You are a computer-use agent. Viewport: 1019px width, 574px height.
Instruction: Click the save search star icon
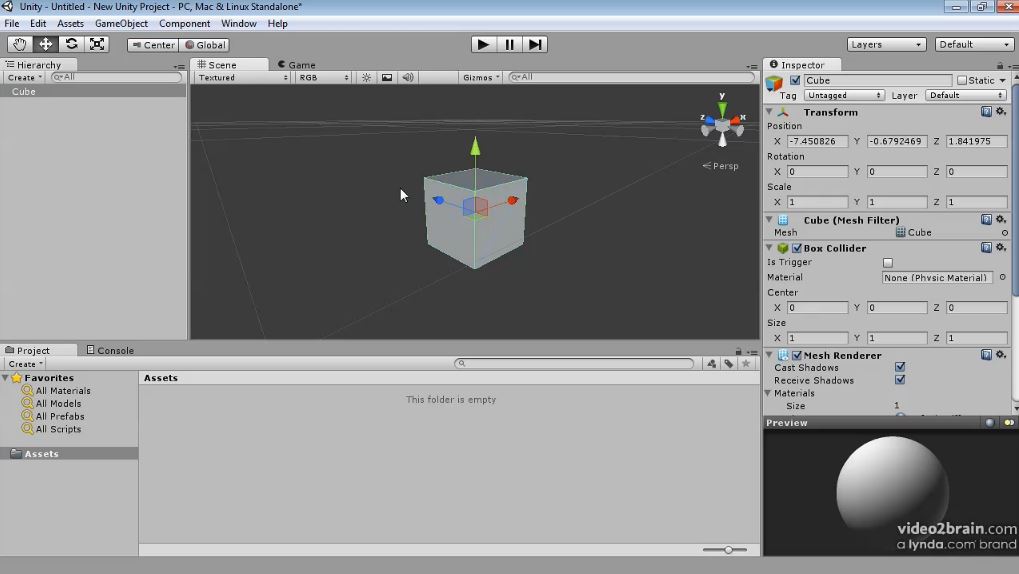click(x=746, y=363)
